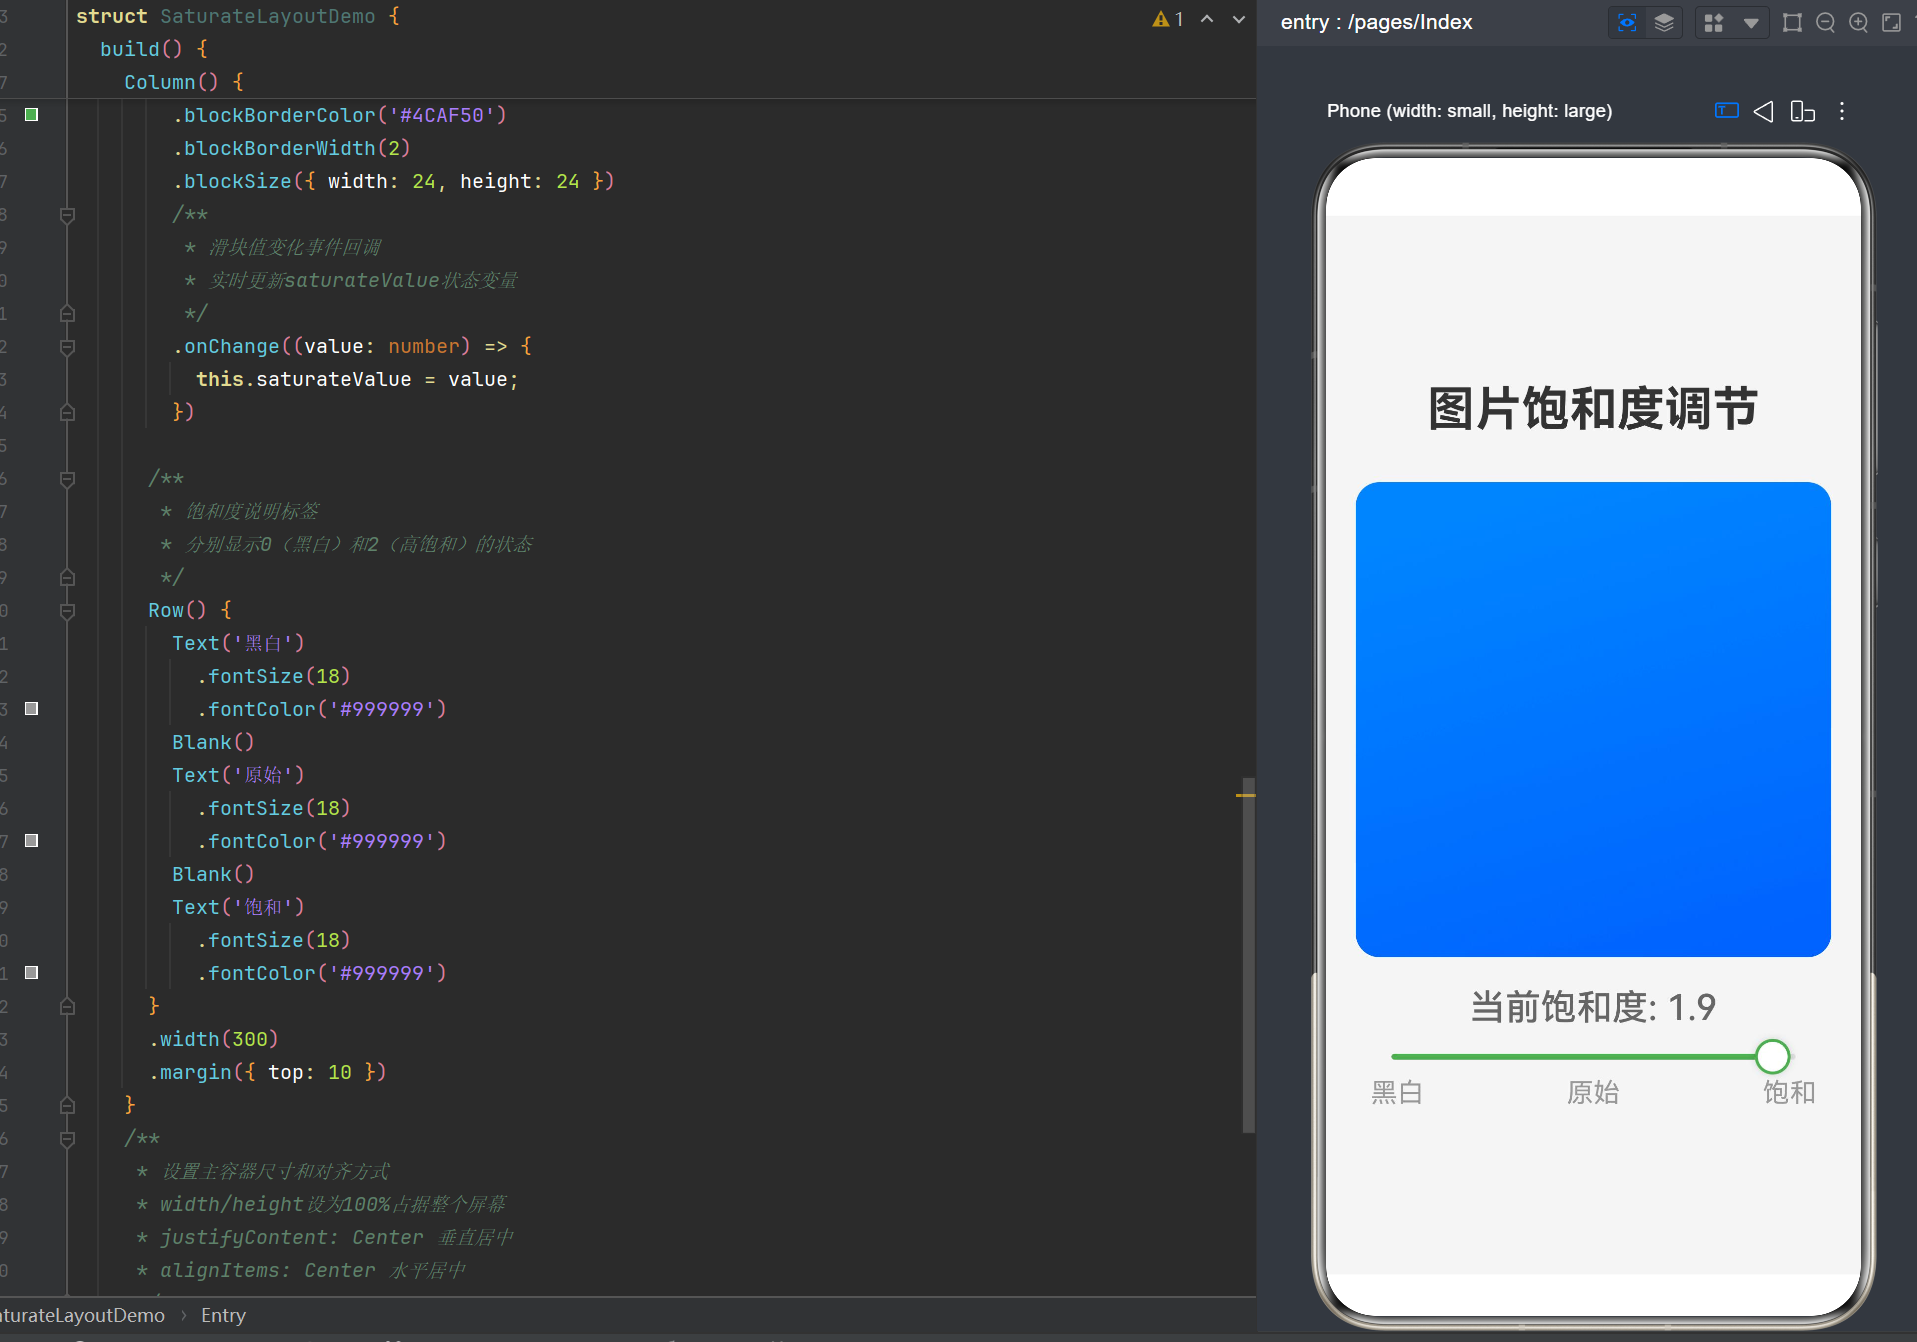Click the Entry breadcrumb
The image size is (1917, 1342).
pos(223,1315)
